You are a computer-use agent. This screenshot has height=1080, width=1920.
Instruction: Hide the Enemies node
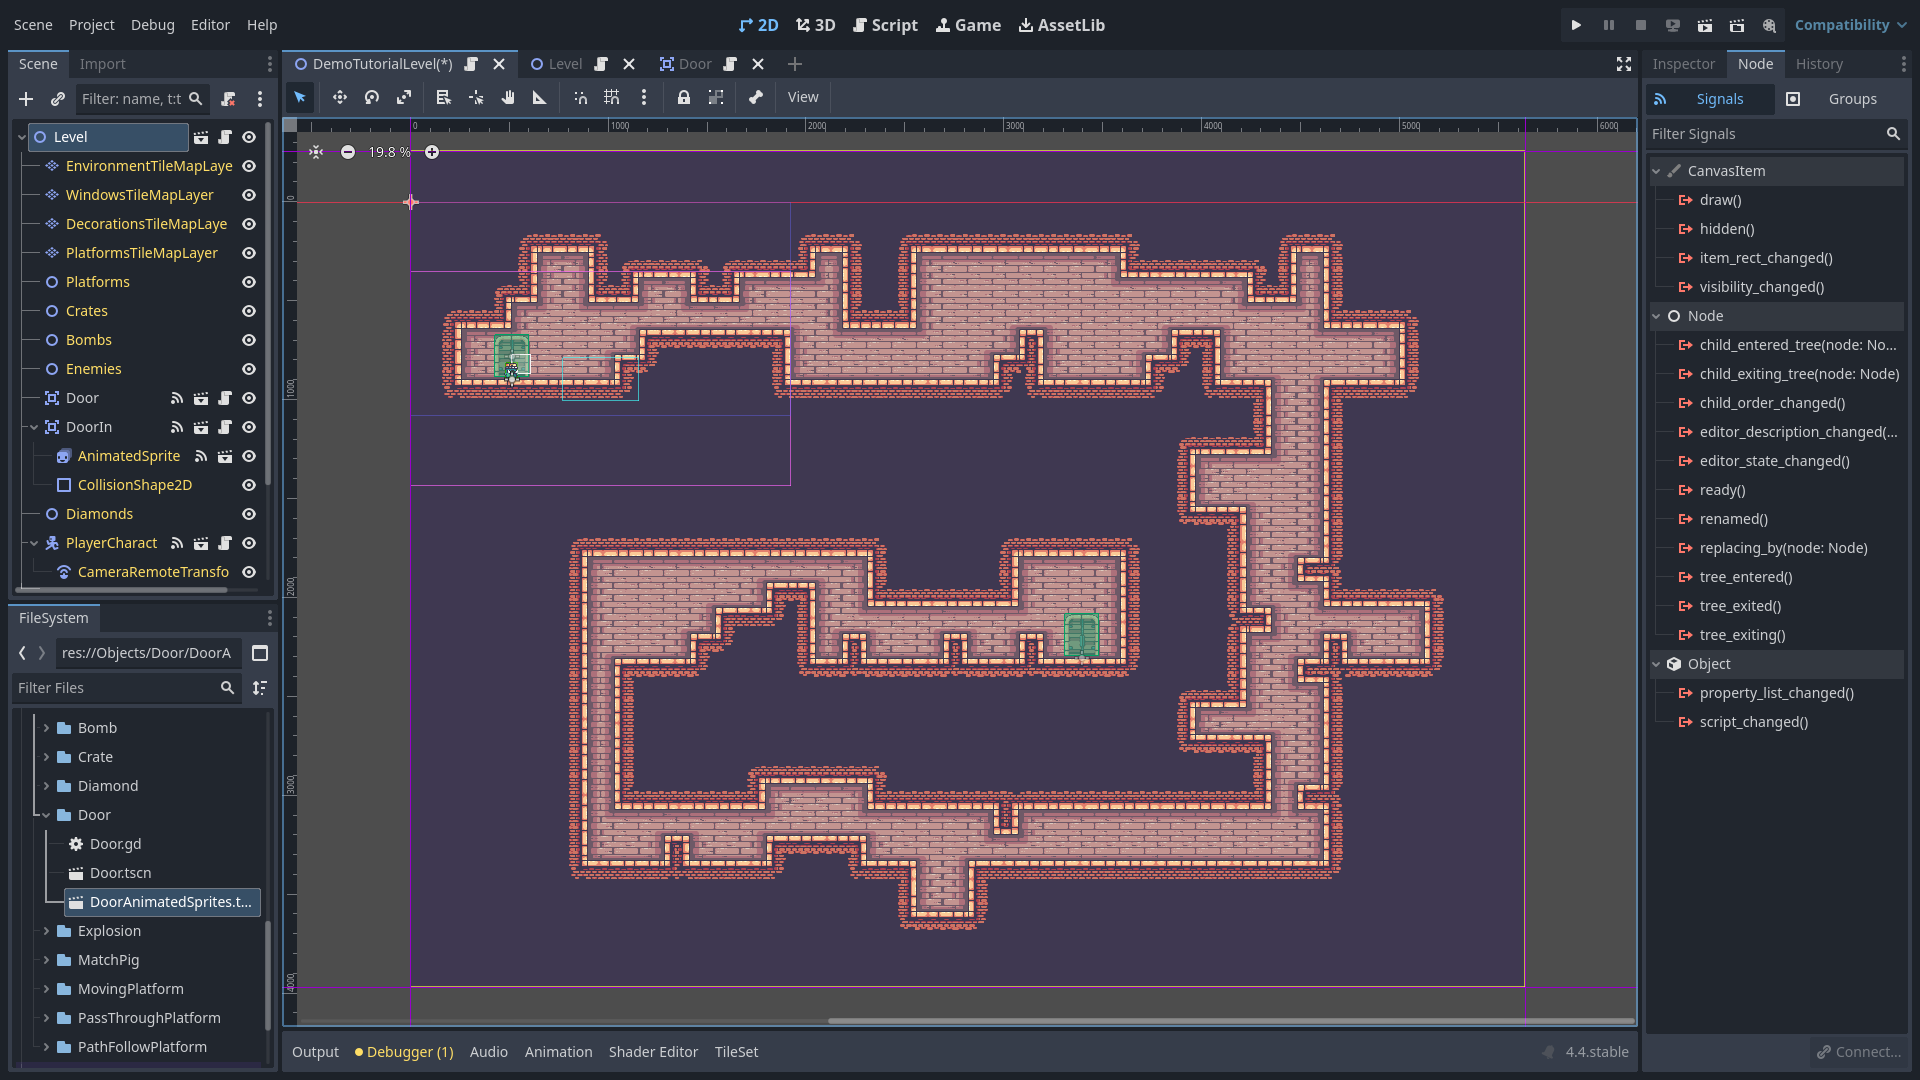click(249, 369)
